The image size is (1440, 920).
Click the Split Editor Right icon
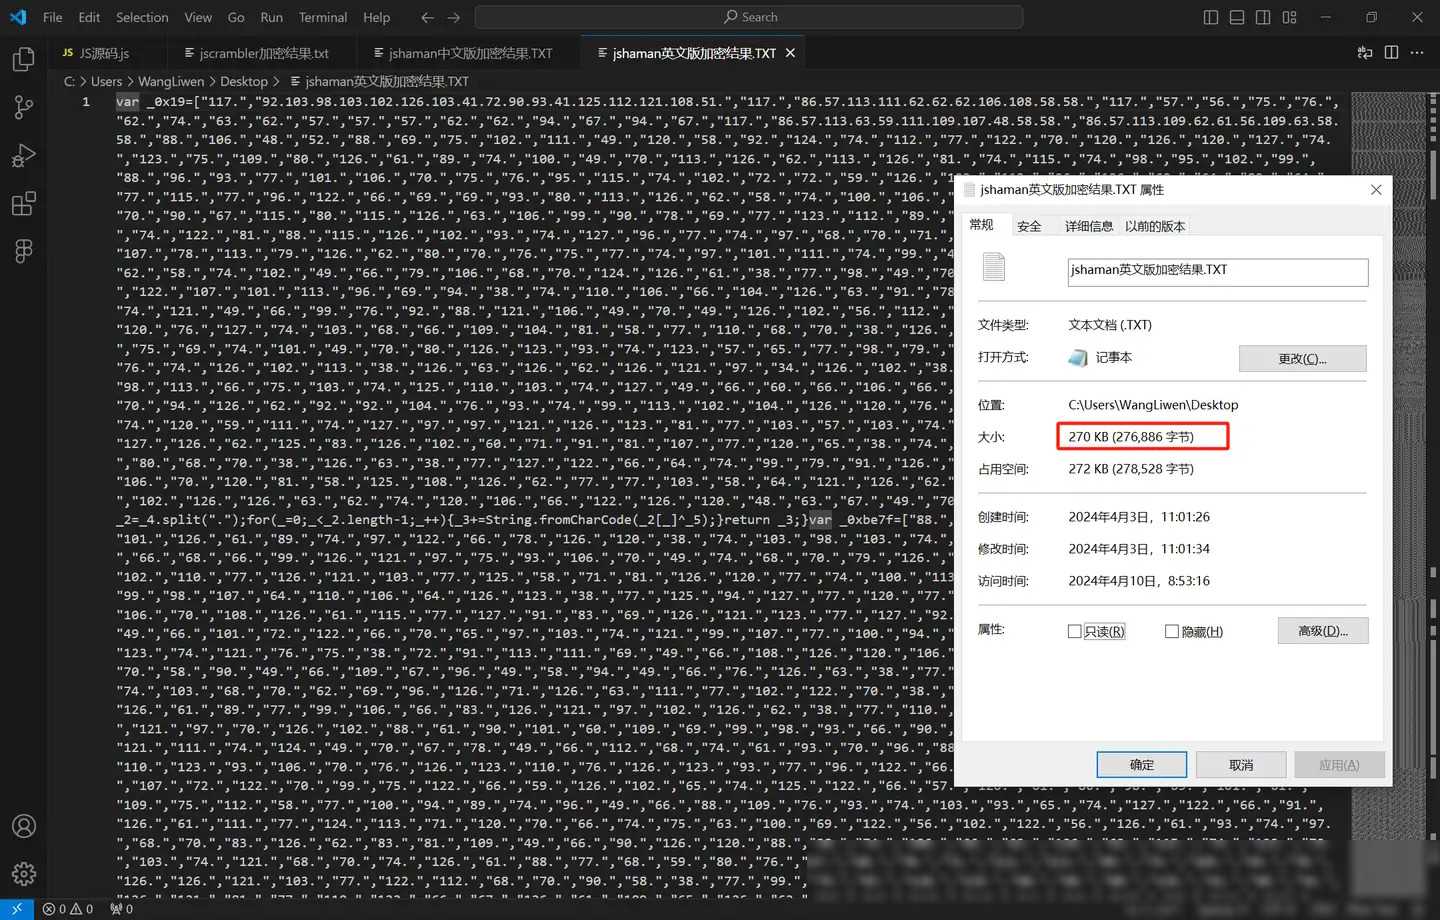(x=1391, y=53)
